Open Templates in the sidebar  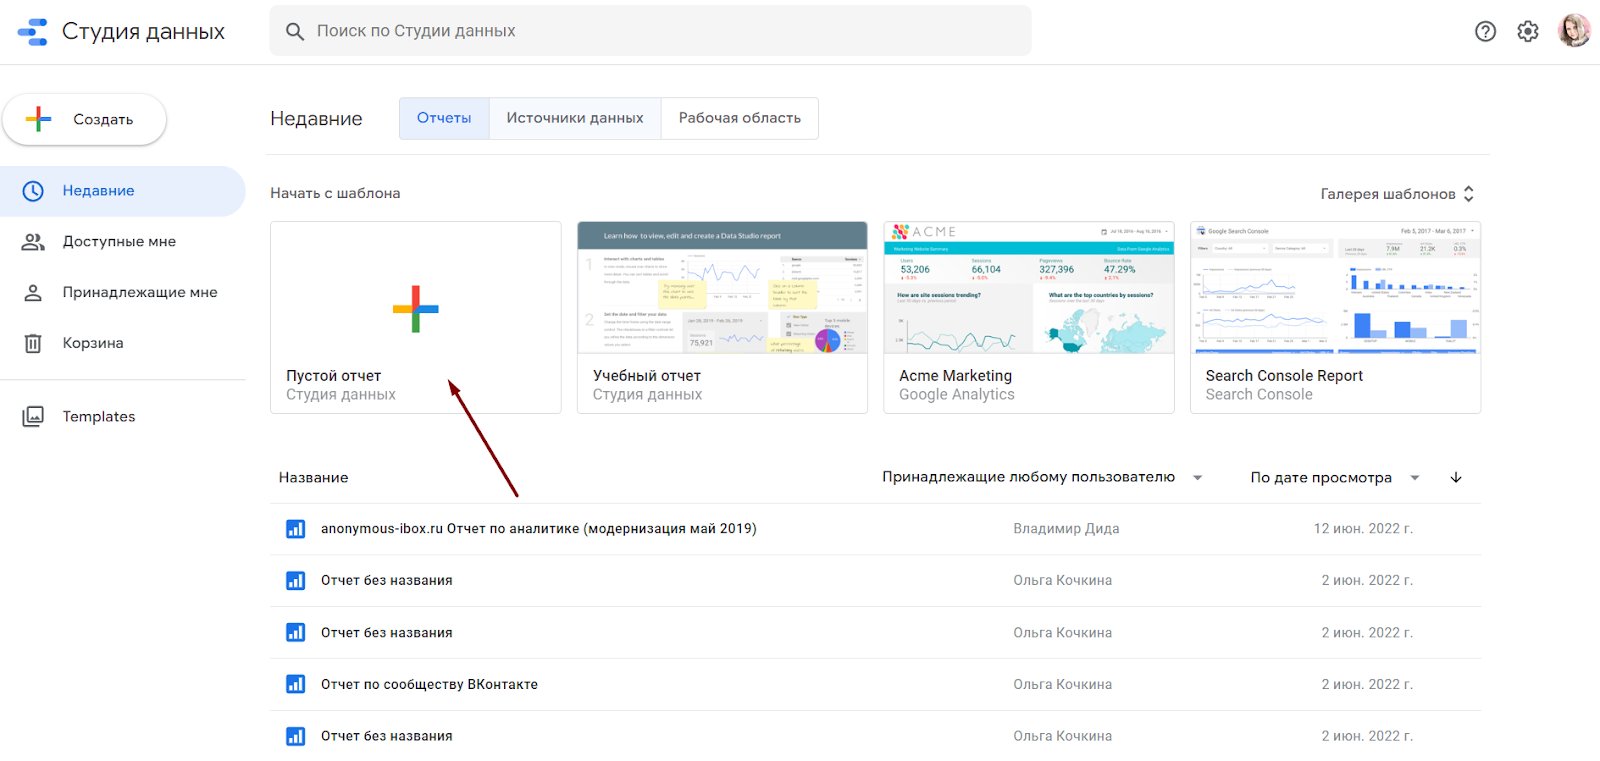98,417
